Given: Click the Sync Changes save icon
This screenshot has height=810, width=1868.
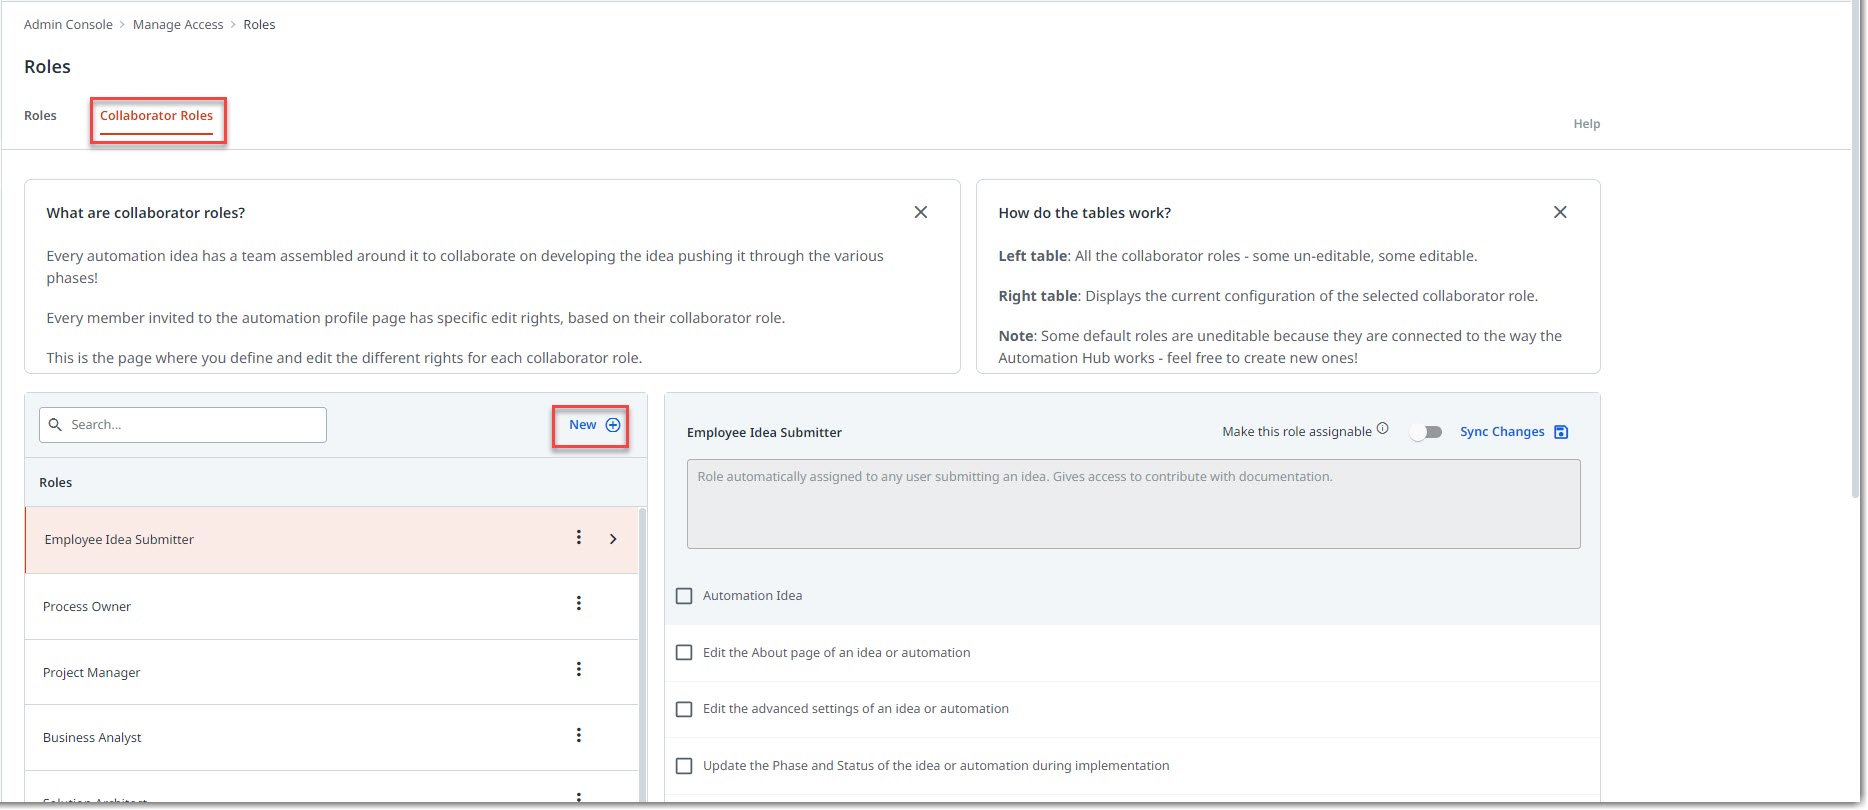Looking at the screenshot, I should point(1561,432).
